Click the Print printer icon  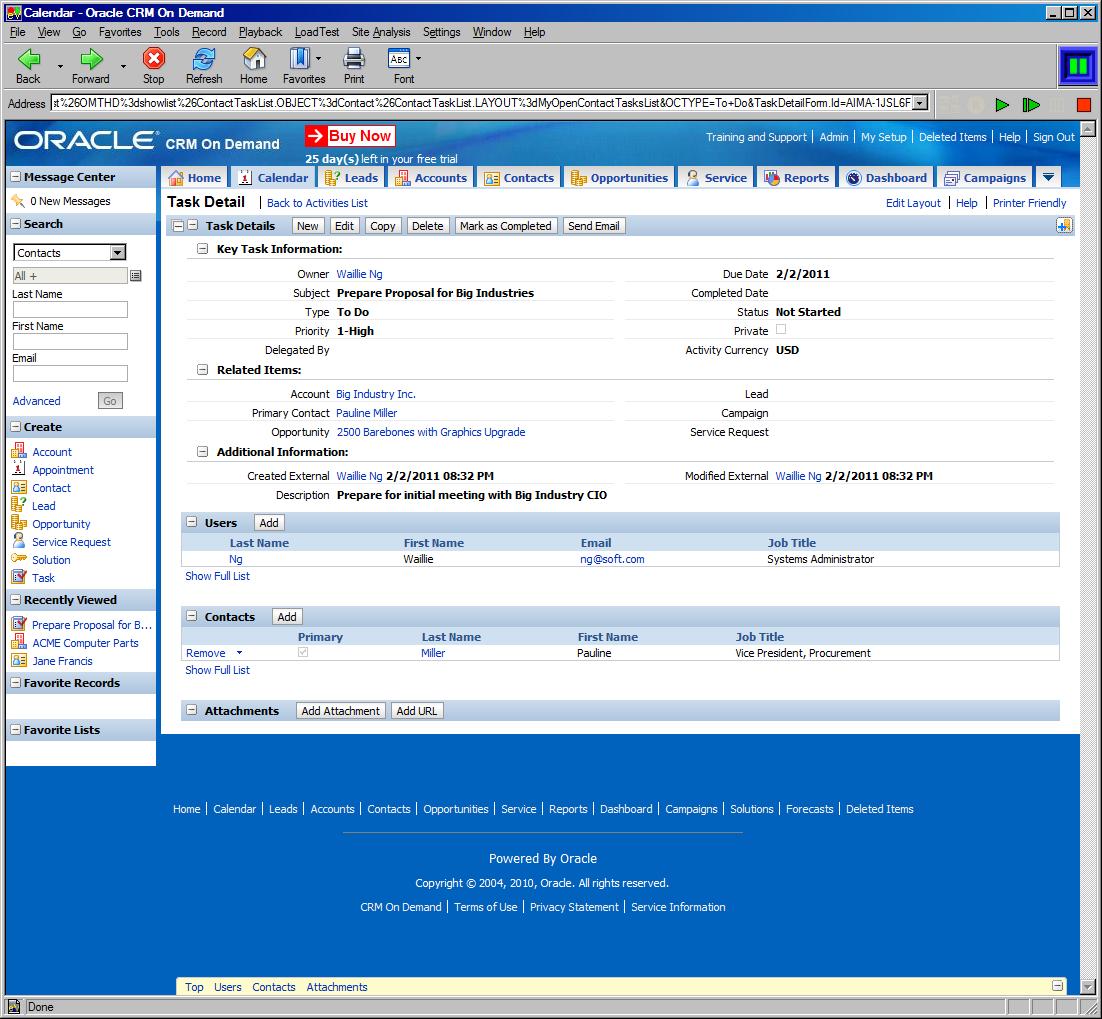tap(354, 58)
